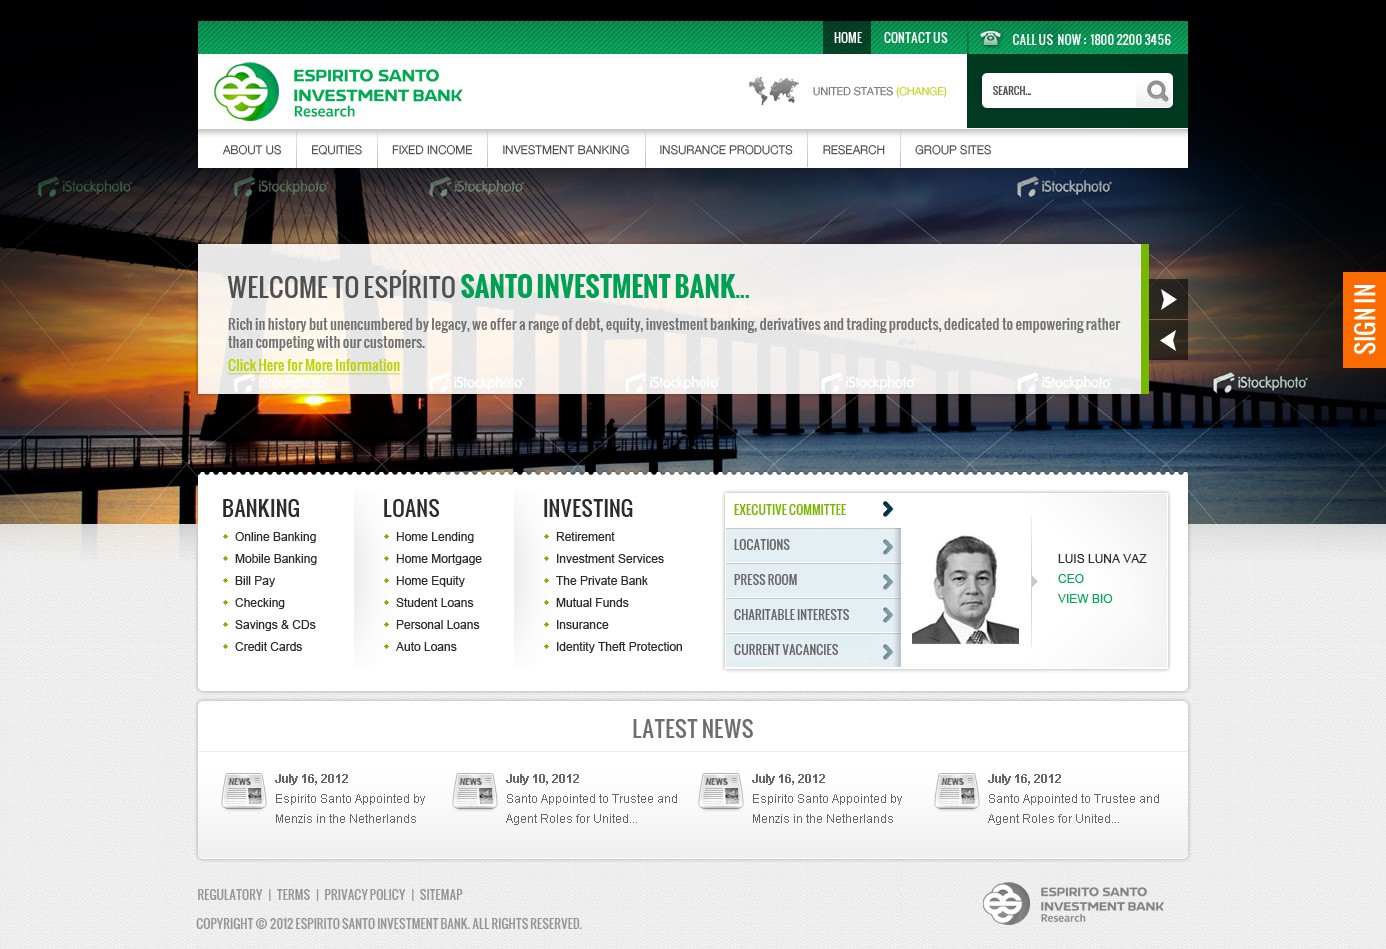Open the Home Mortgage link

(439, 559)
